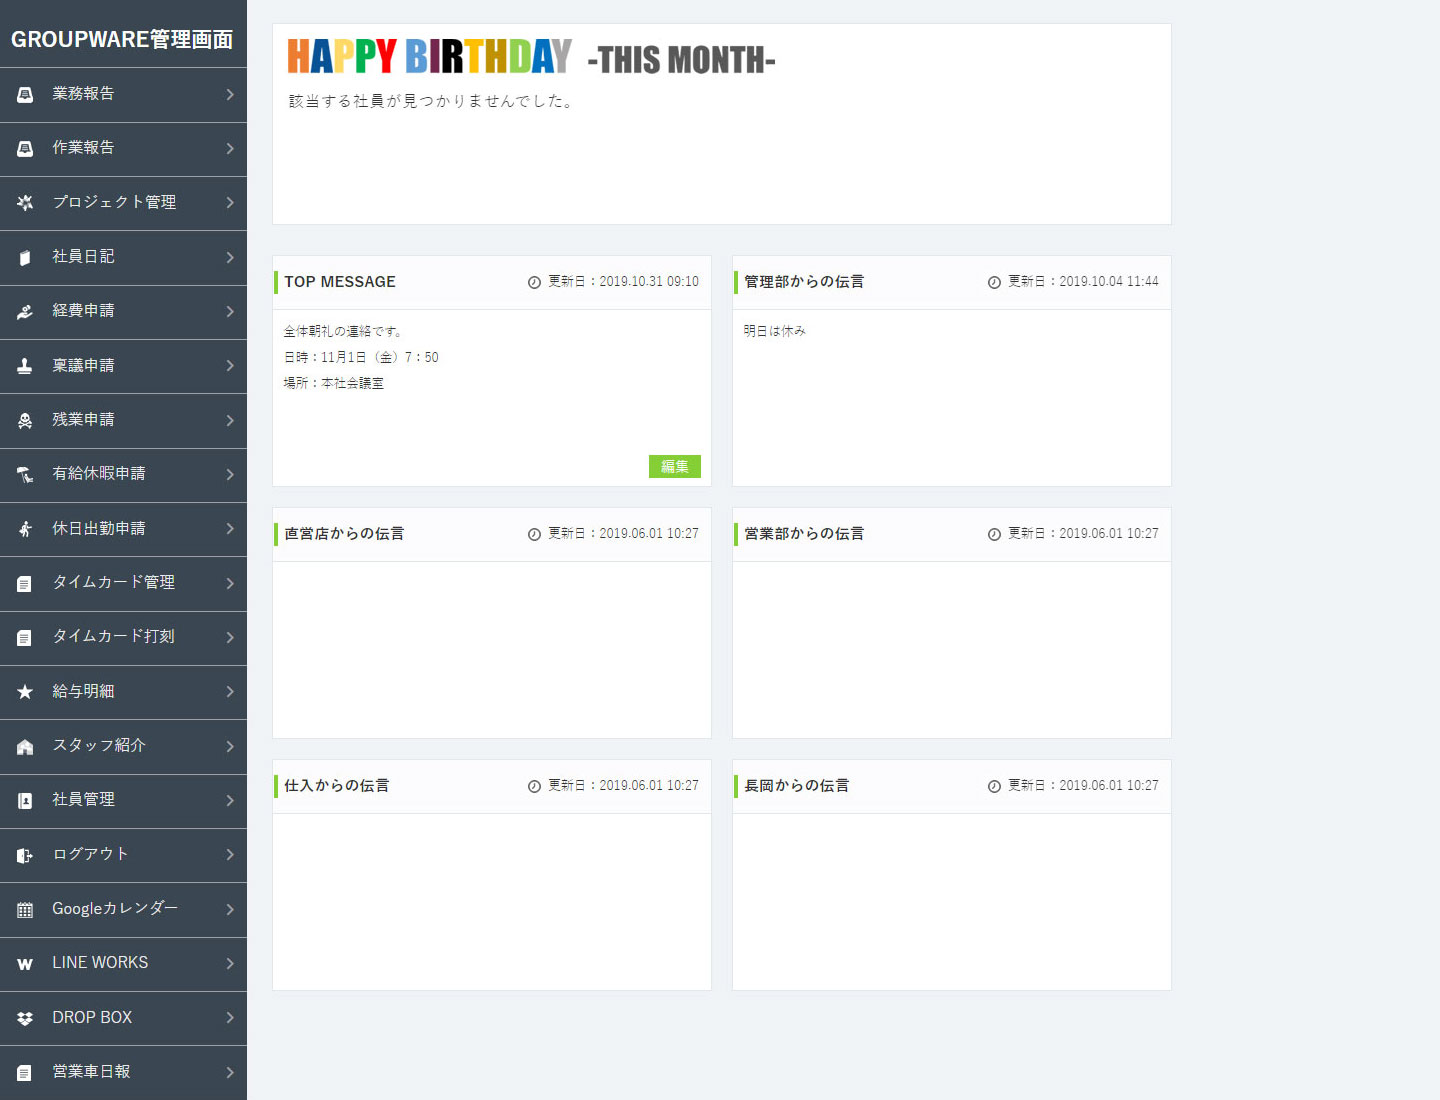Select the LINE WORKS icon
The height and width of the screenshot is (1100, 1440).
24,963
